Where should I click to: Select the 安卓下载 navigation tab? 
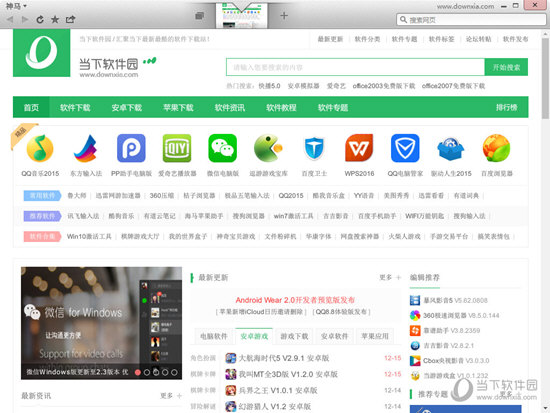tap(127, 107)
